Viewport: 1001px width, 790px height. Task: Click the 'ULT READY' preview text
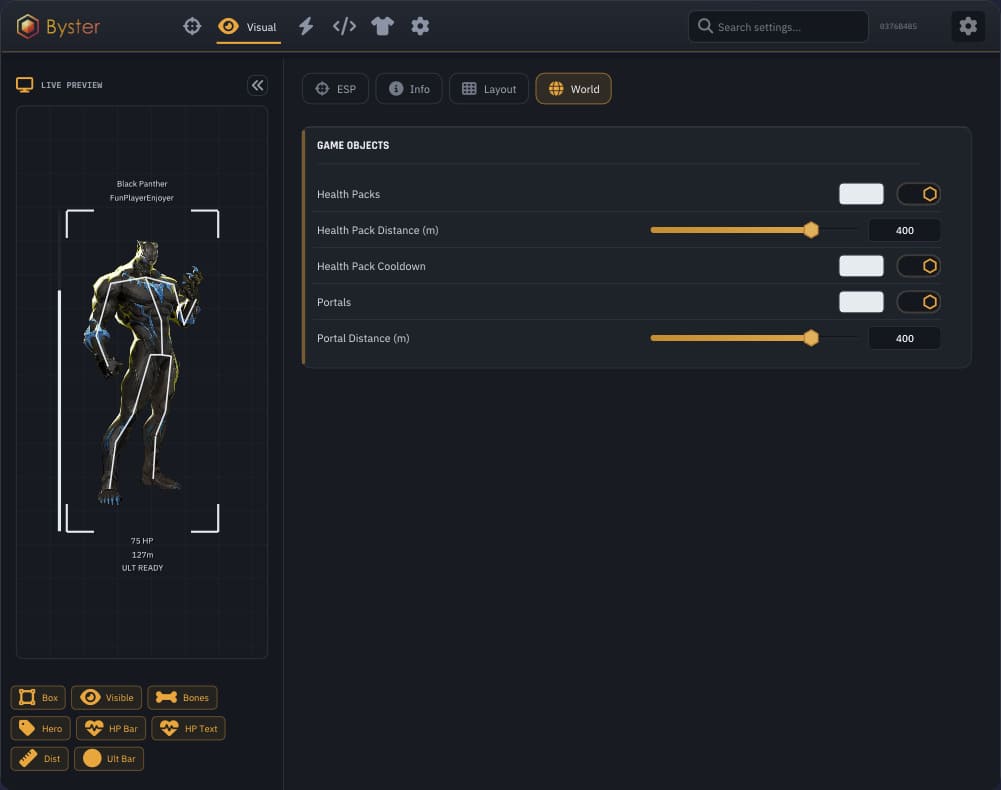point(142,568)
